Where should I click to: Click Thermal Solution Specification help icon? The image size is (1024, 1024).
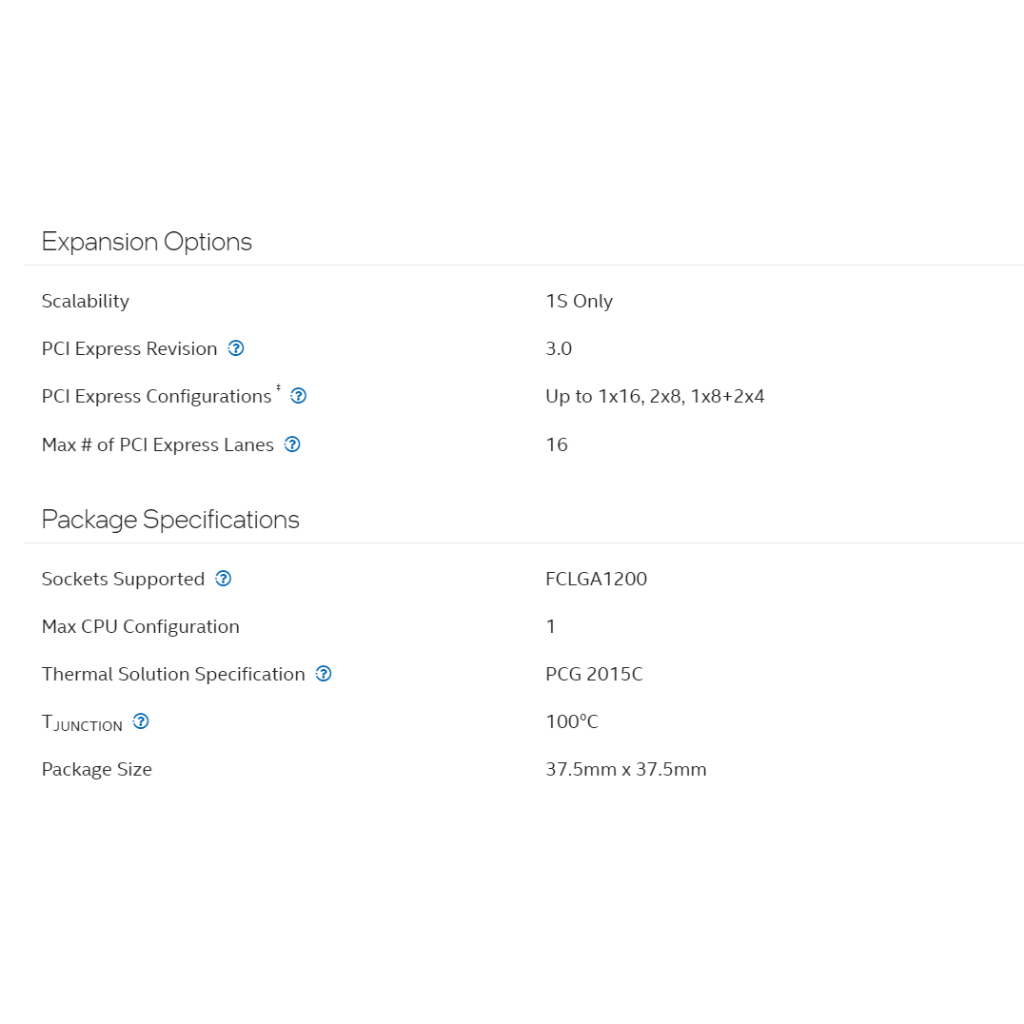tap(323, 674)
